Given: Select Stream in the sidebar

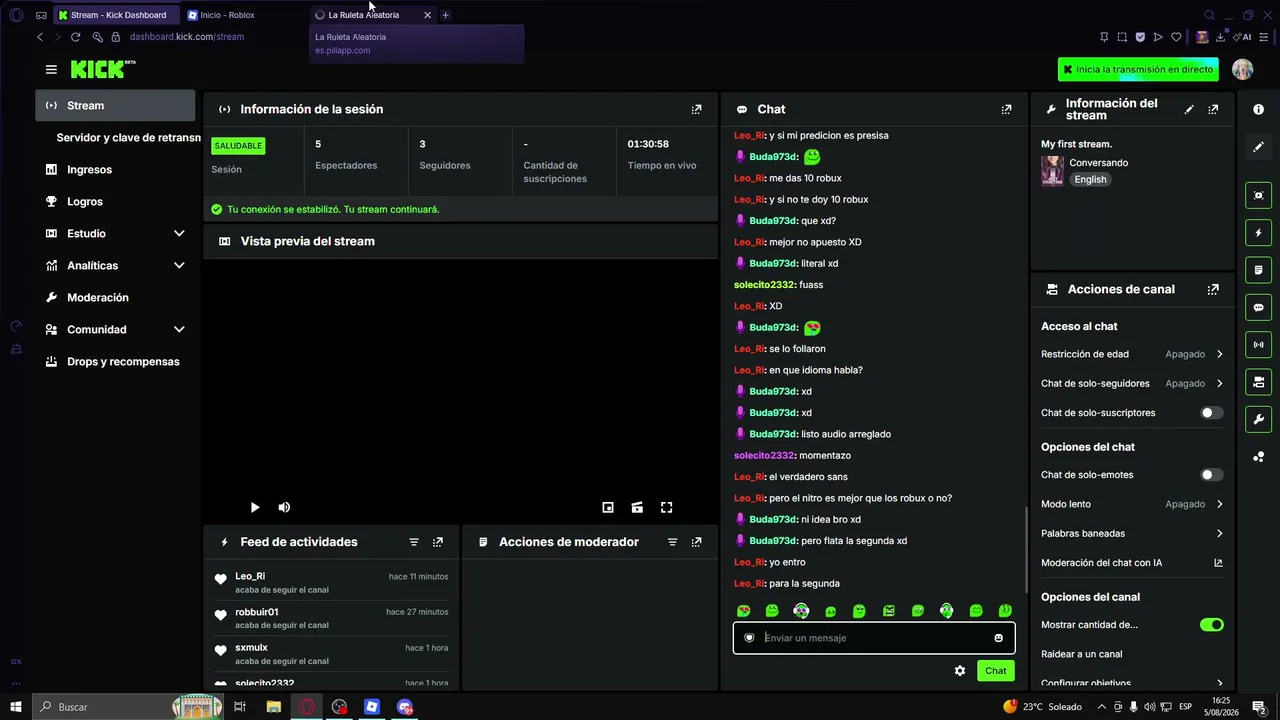Looking at the screenshot, I should click(x=115, y=106).
